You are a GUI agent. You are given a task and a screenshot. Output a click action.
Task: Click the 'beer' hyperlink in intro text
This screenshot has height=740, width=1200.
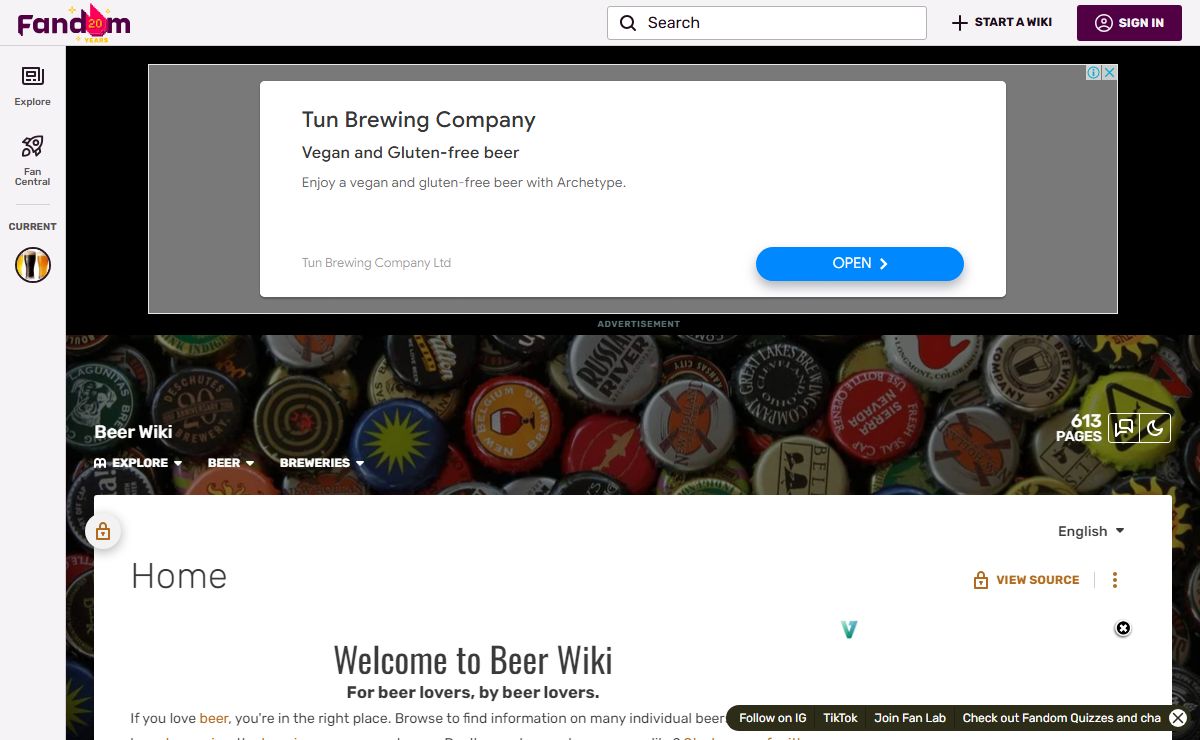pyautogui.click(x=214, y=718)
